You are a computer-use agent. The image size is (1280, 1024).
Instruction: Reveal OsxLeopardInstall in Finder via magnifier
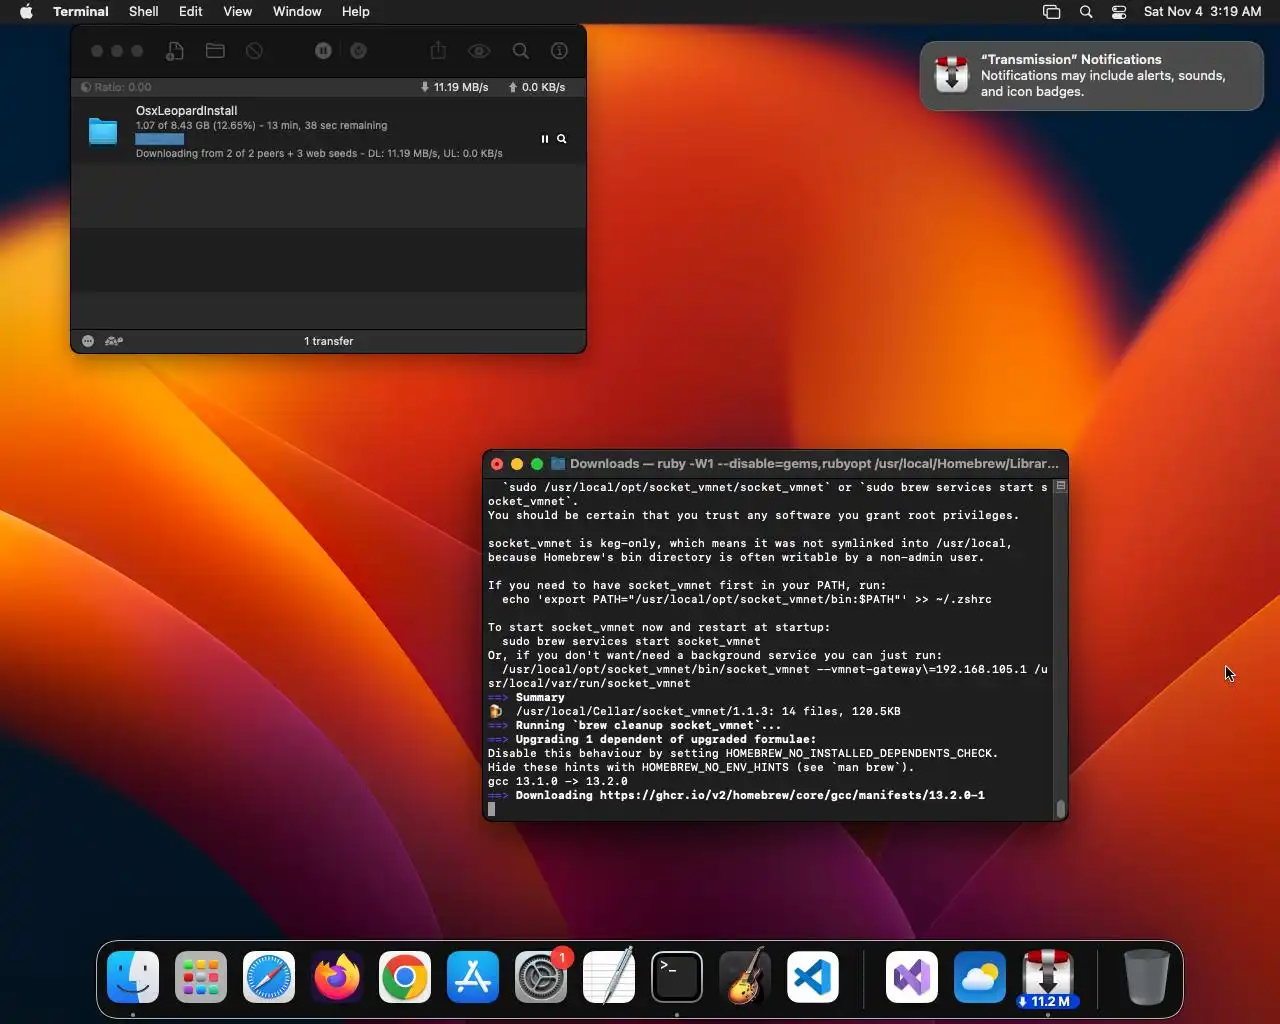pos(562,139)
